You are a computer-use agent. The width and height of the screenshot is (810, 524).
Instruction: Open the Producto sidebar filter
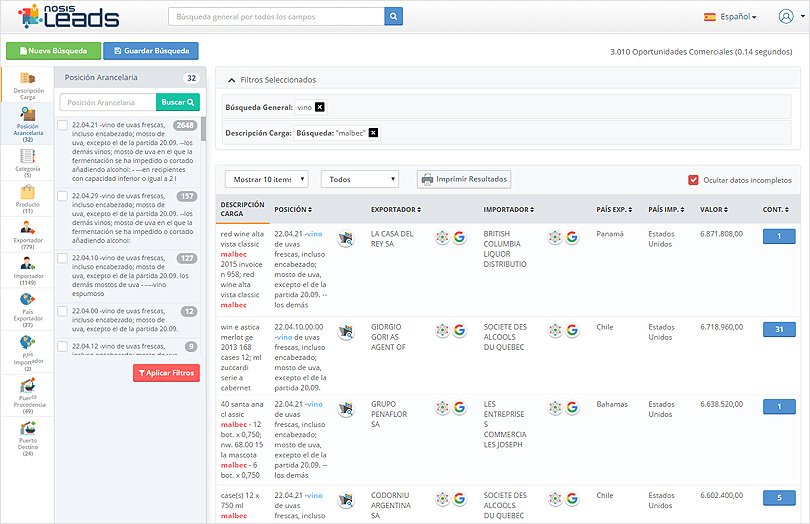[28, 199]
